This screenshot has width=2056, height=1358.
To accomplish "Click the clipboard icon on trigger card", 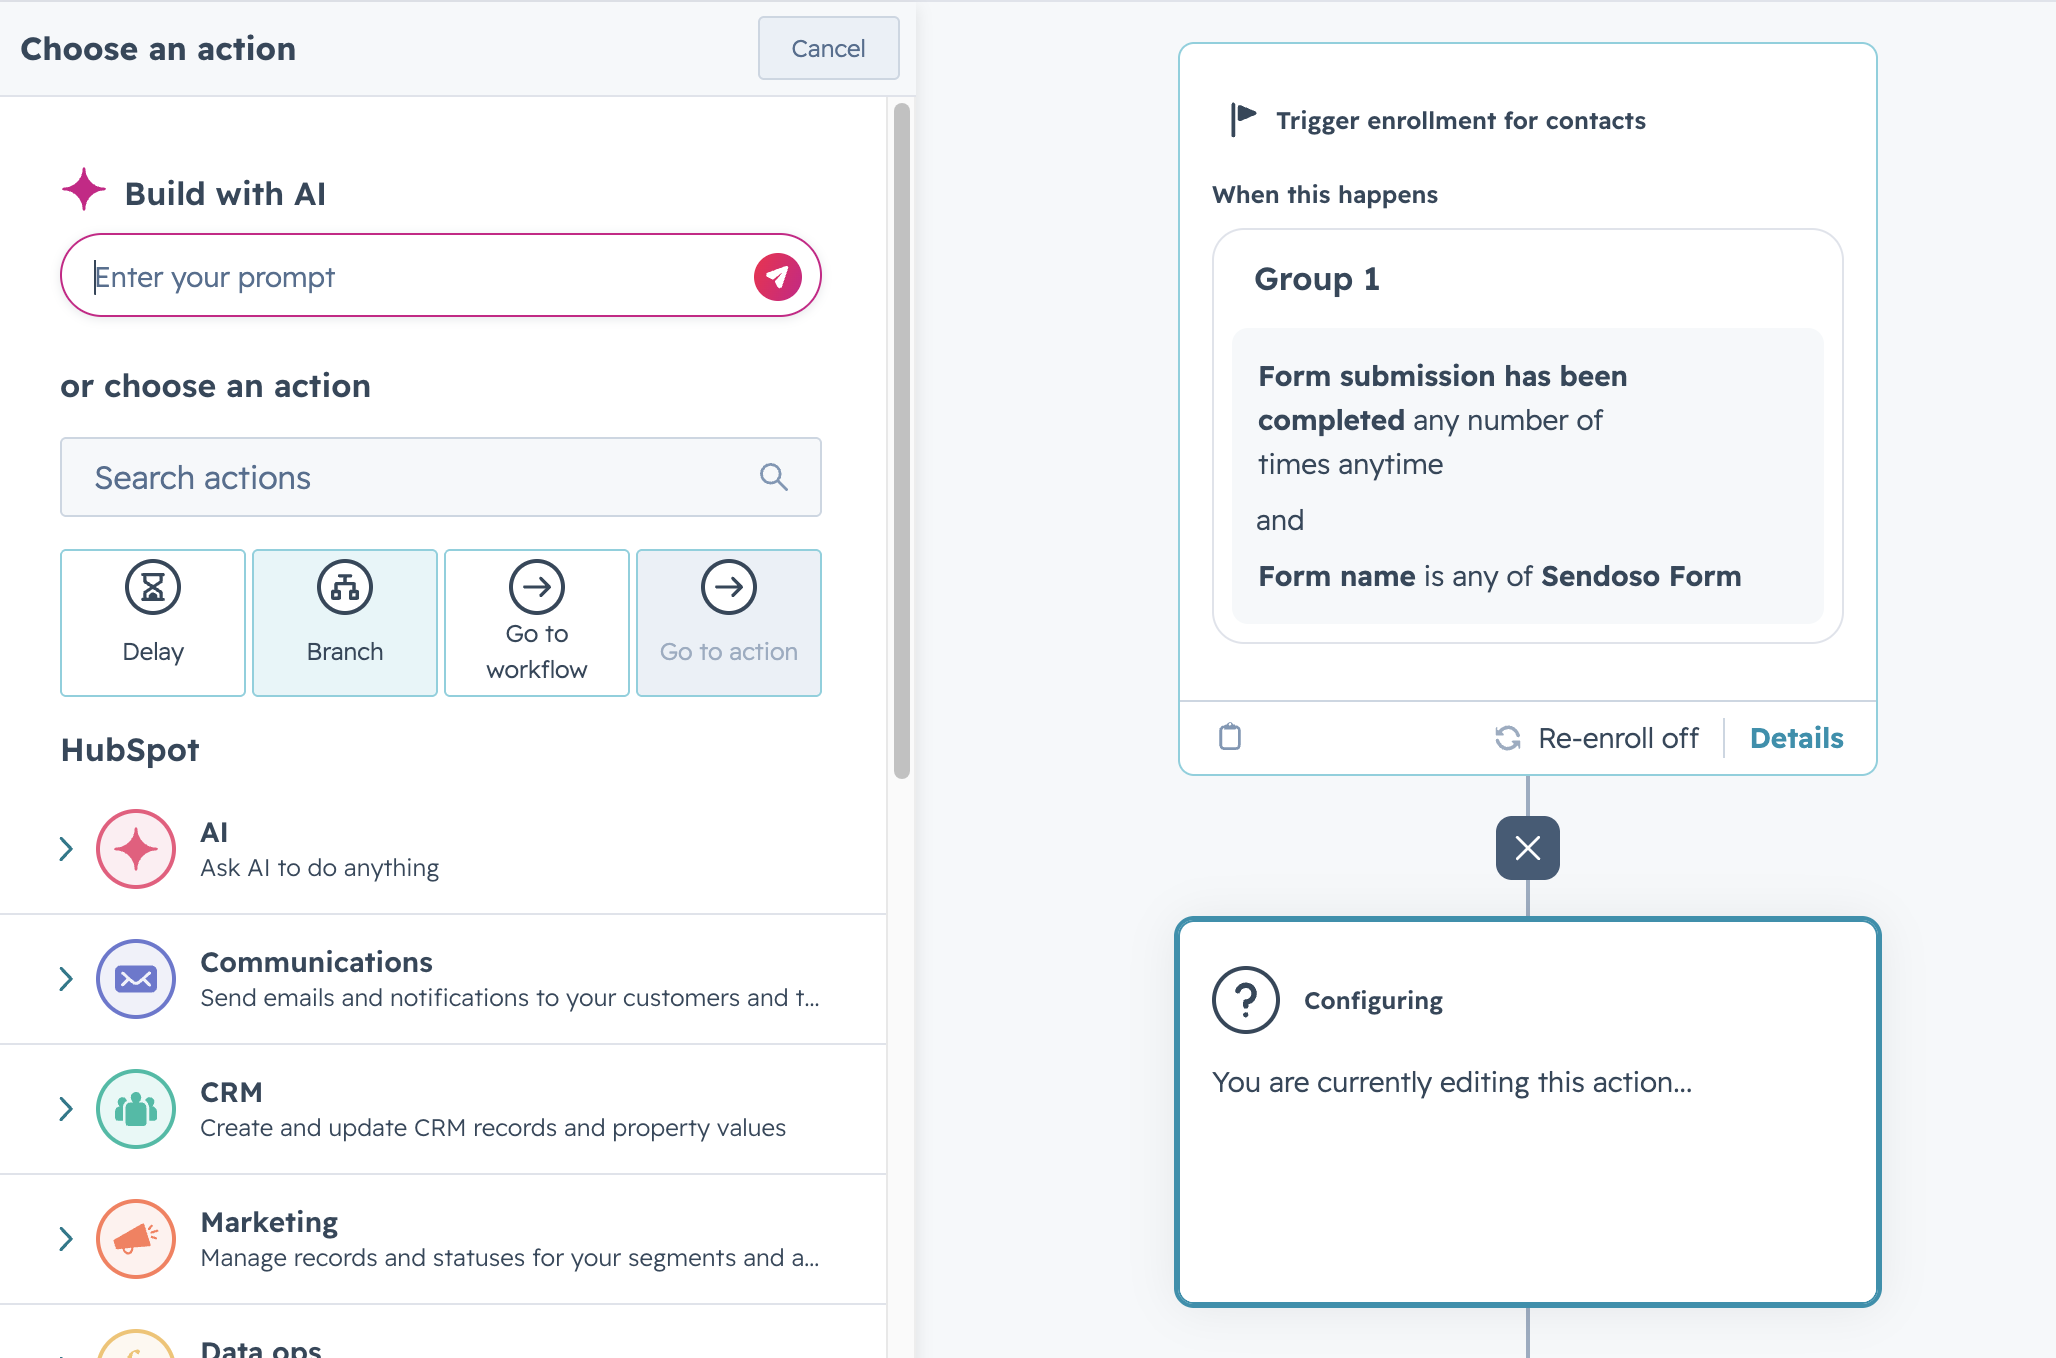I will click(1230, 737).
